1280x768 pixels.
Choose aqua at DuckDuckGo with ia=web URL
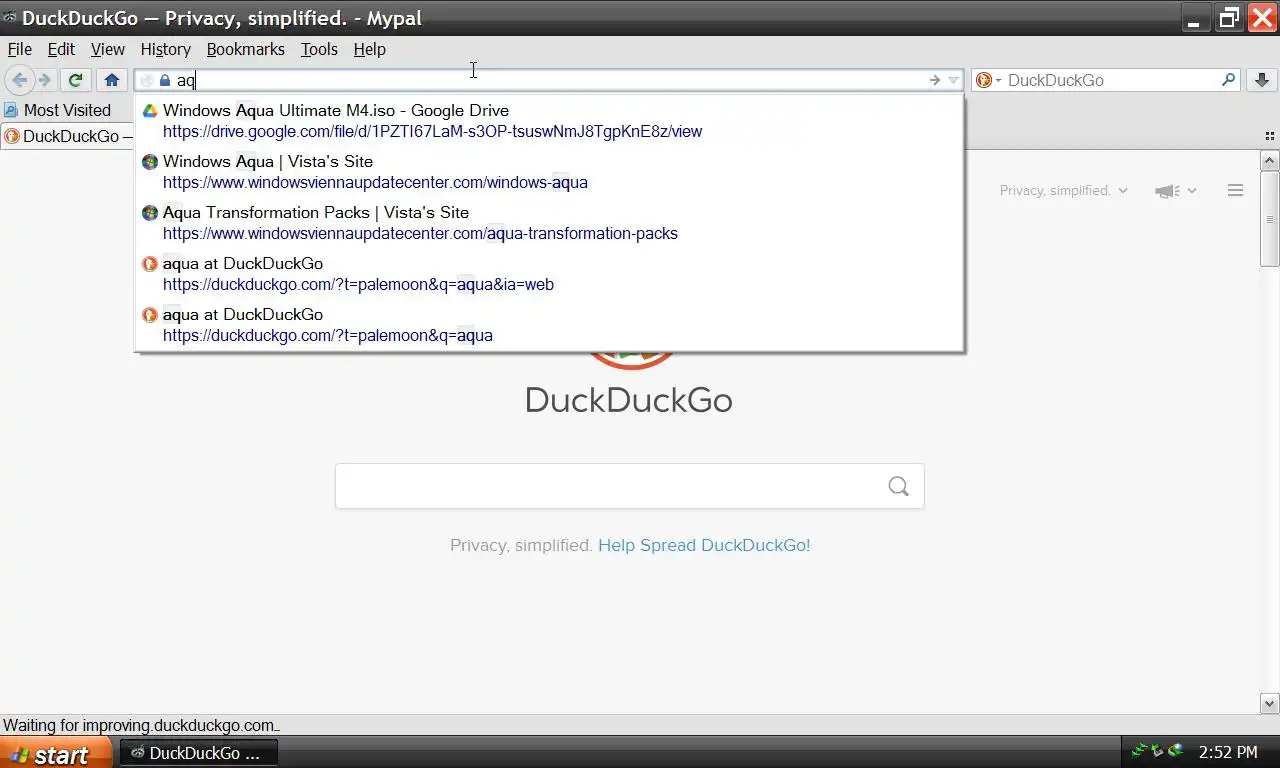tap(358, 284)
